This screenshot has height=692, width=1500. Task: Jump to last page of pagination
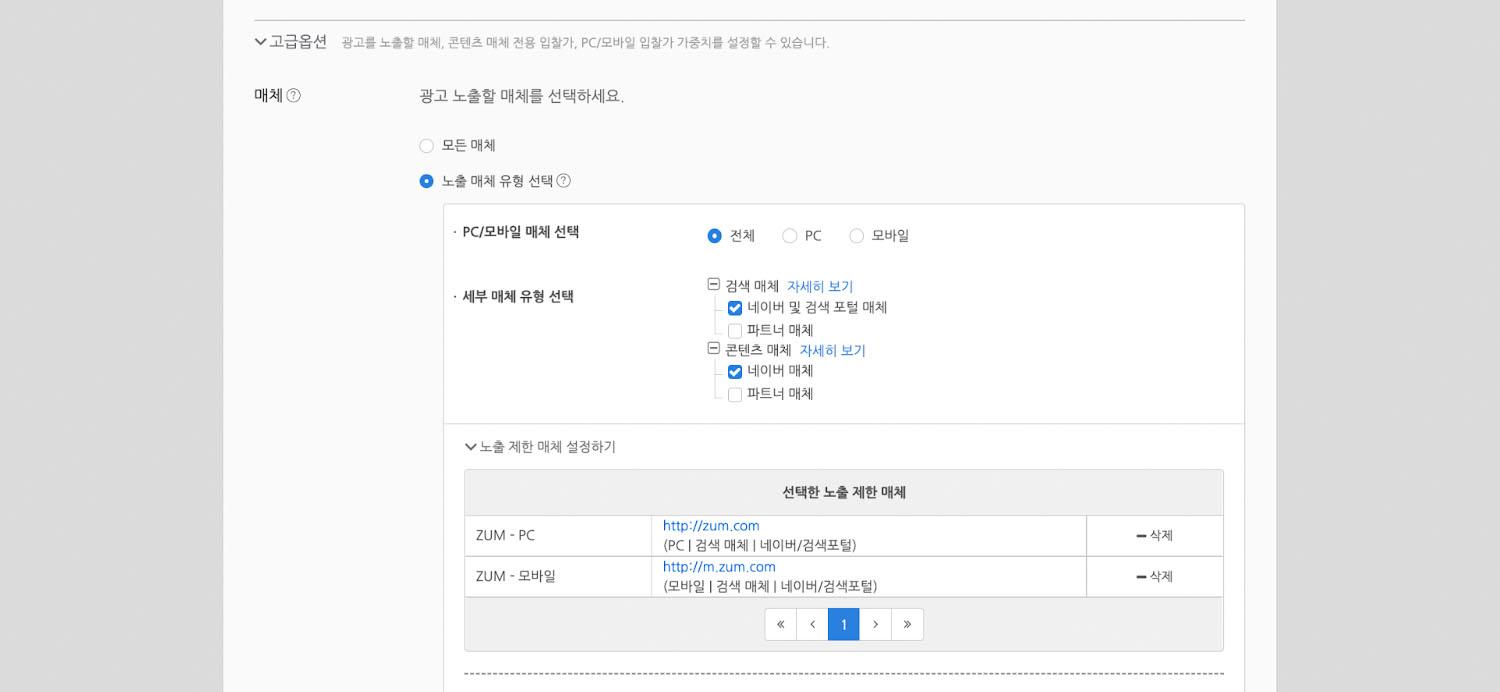click(907, 624)
